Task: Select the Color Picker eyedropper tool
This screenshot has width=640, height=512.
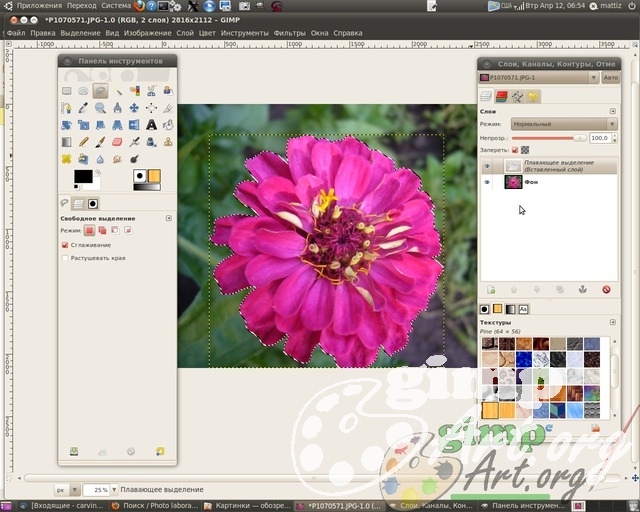Action: (x=83, y=108)
